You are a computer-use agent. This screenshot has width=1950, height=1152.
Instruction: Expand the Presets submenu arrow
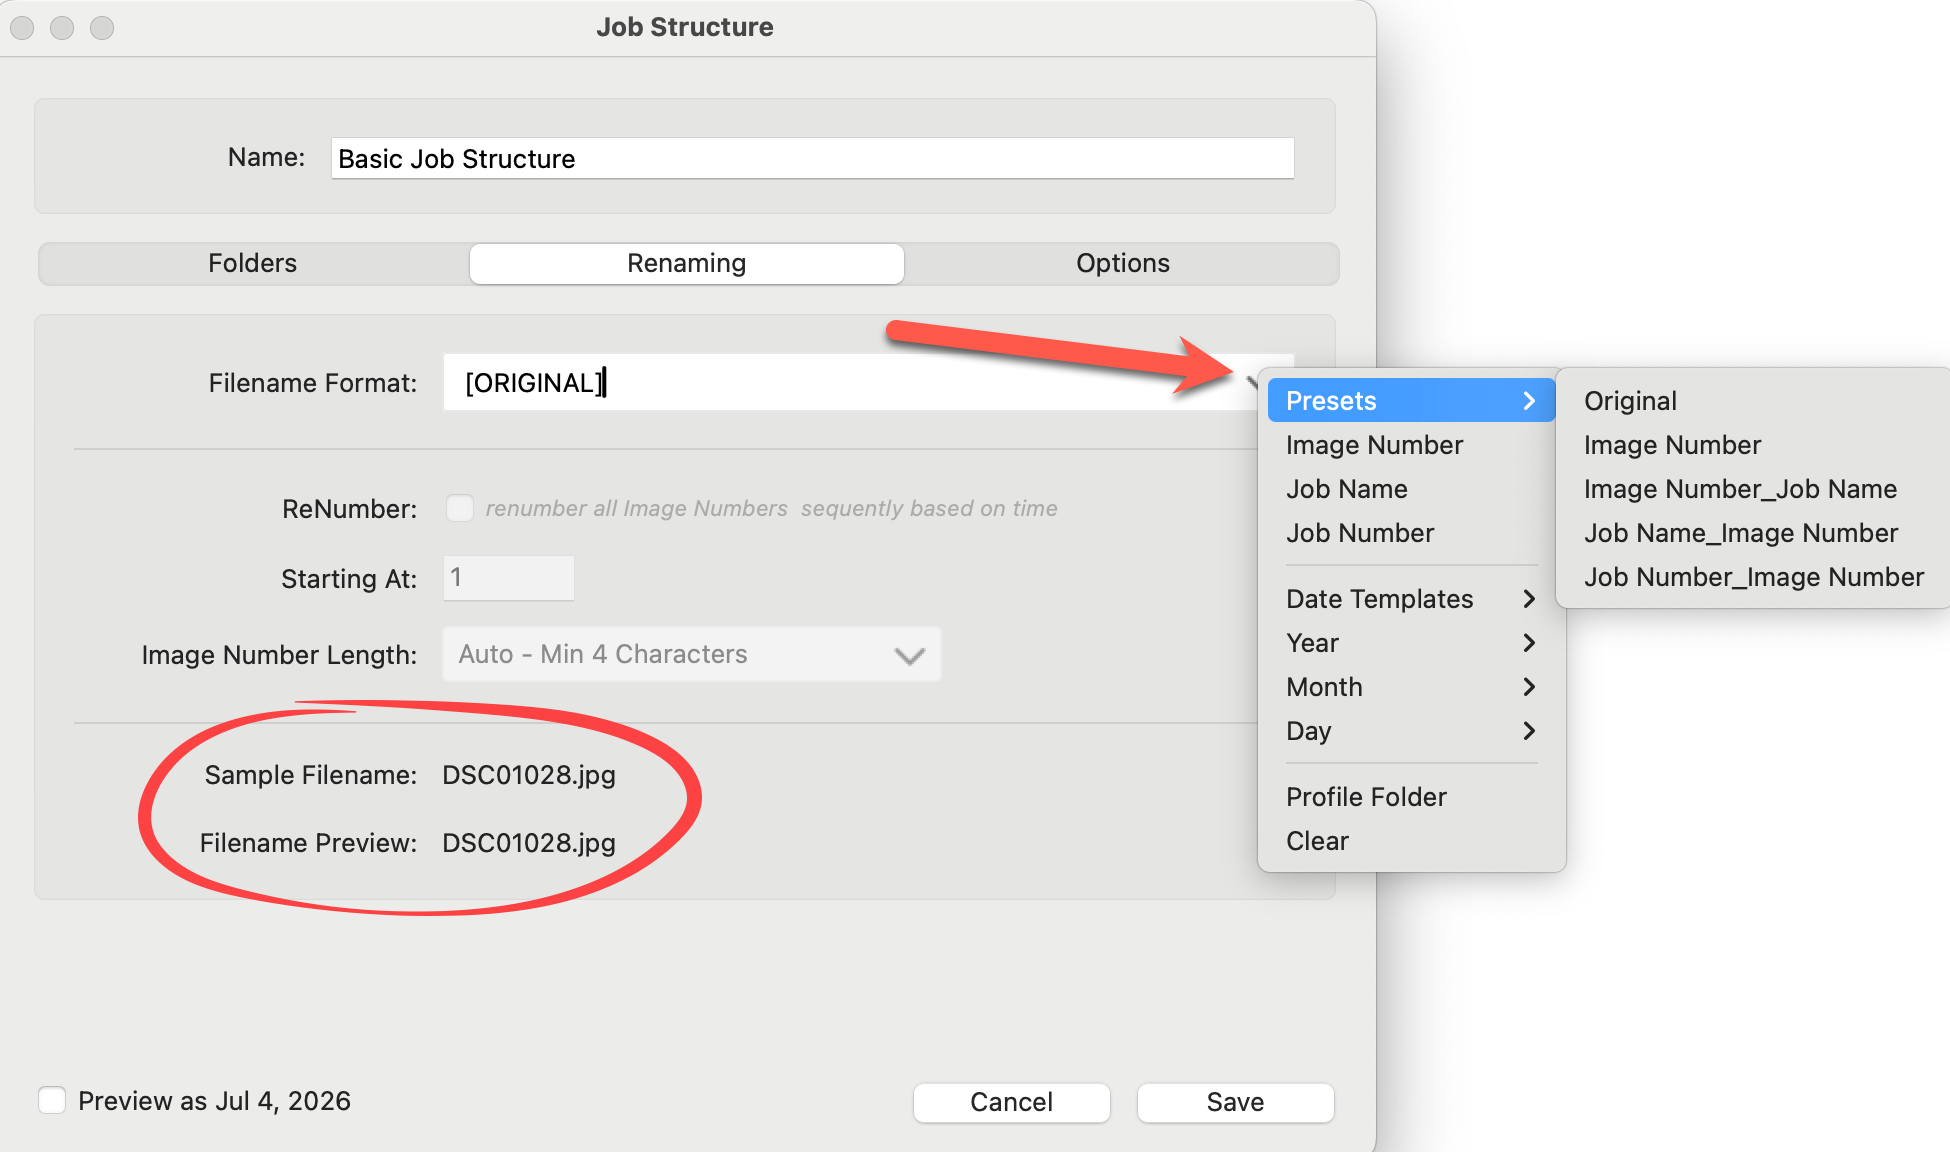1528,401
